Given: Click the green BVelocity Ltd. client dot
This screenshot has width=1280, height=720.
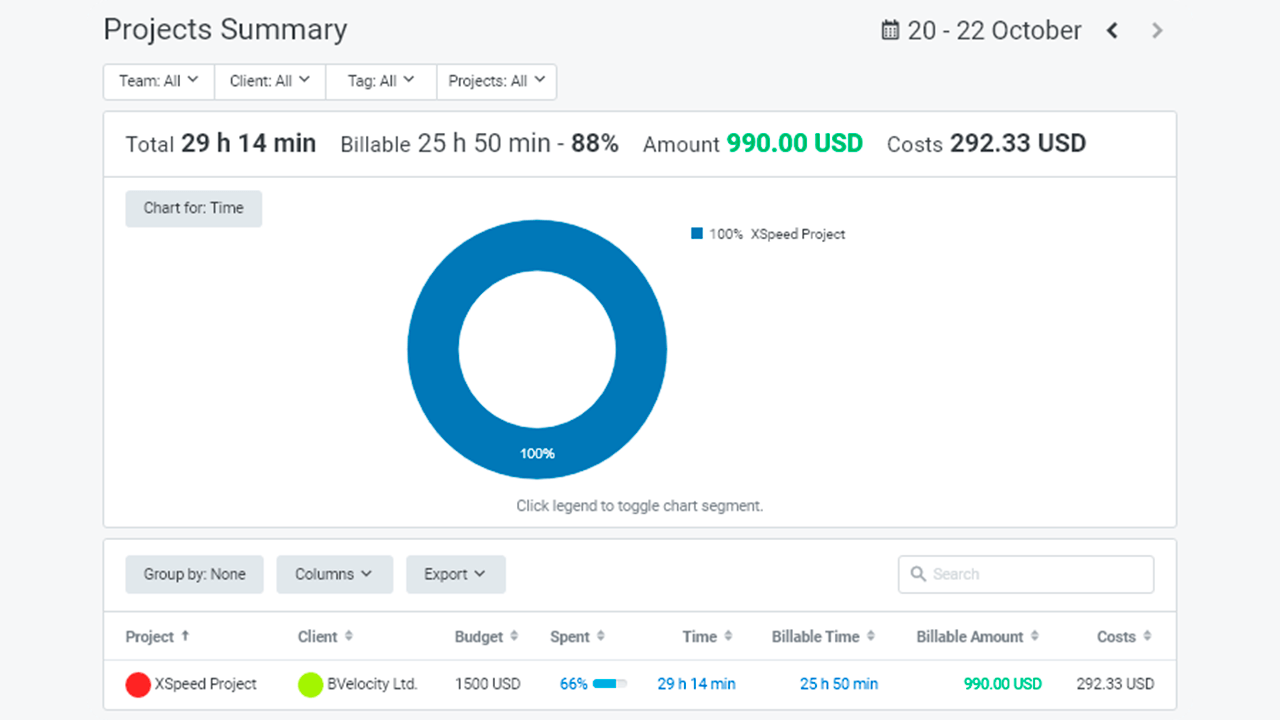Looking at the screenshot, I should pyautogui.click(x=310, y=685).
